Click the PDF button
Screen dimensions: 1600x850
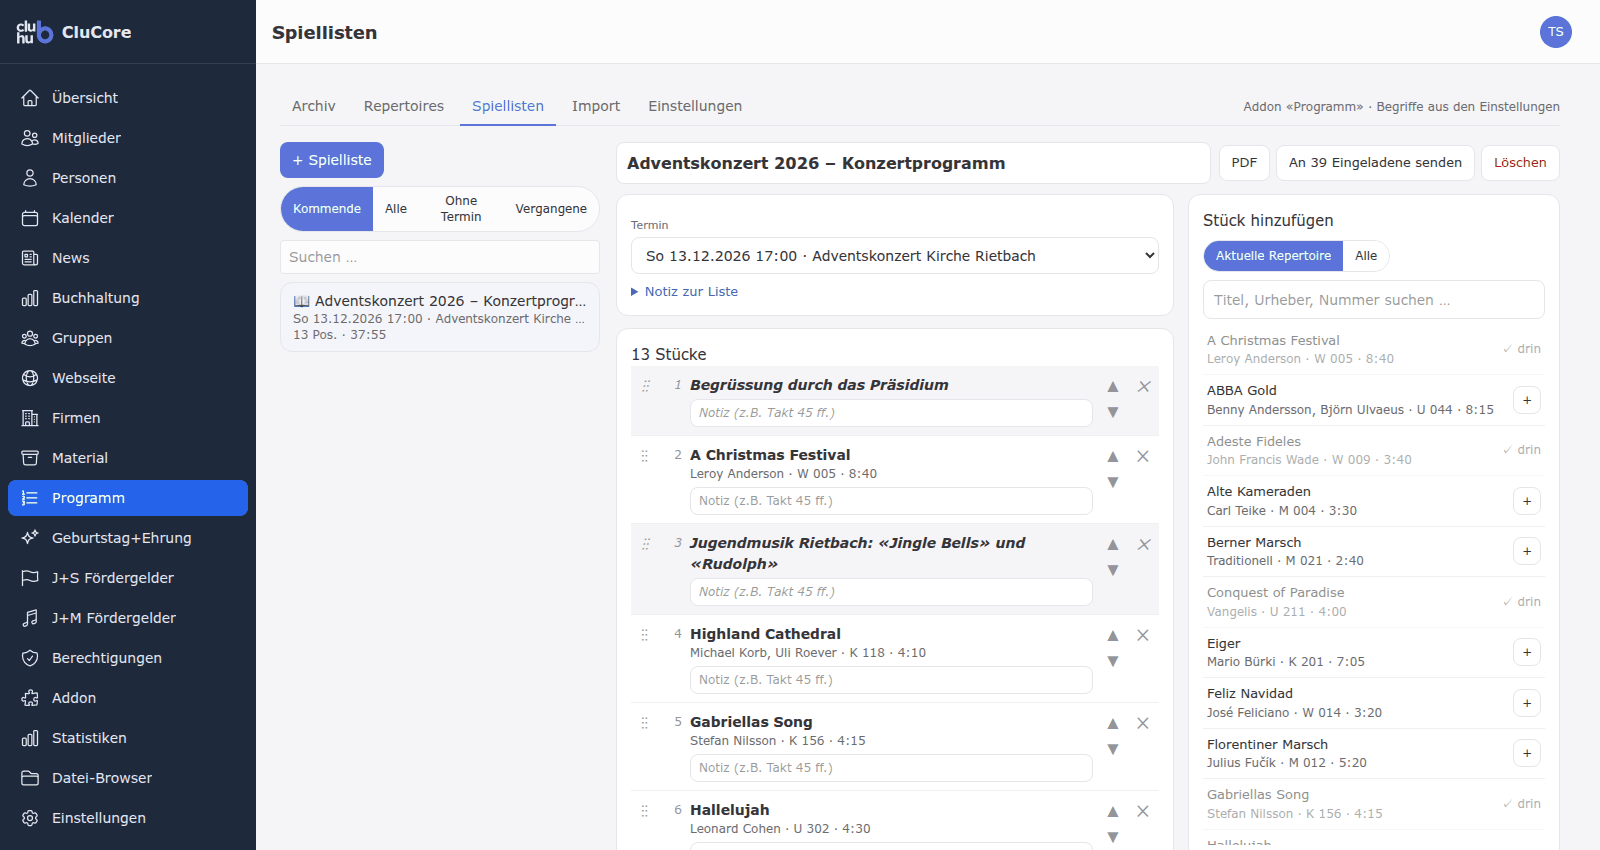(1244, 163)
